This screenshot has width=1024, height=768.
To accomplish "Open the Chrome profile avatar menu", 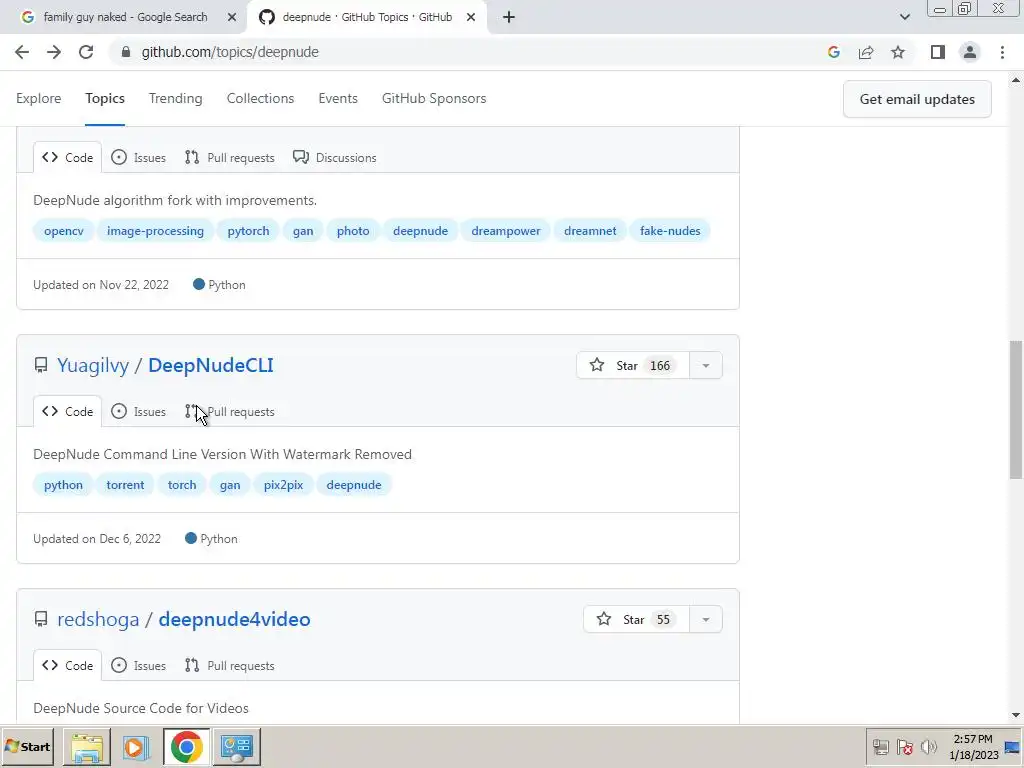I will [x=970, y=52].
